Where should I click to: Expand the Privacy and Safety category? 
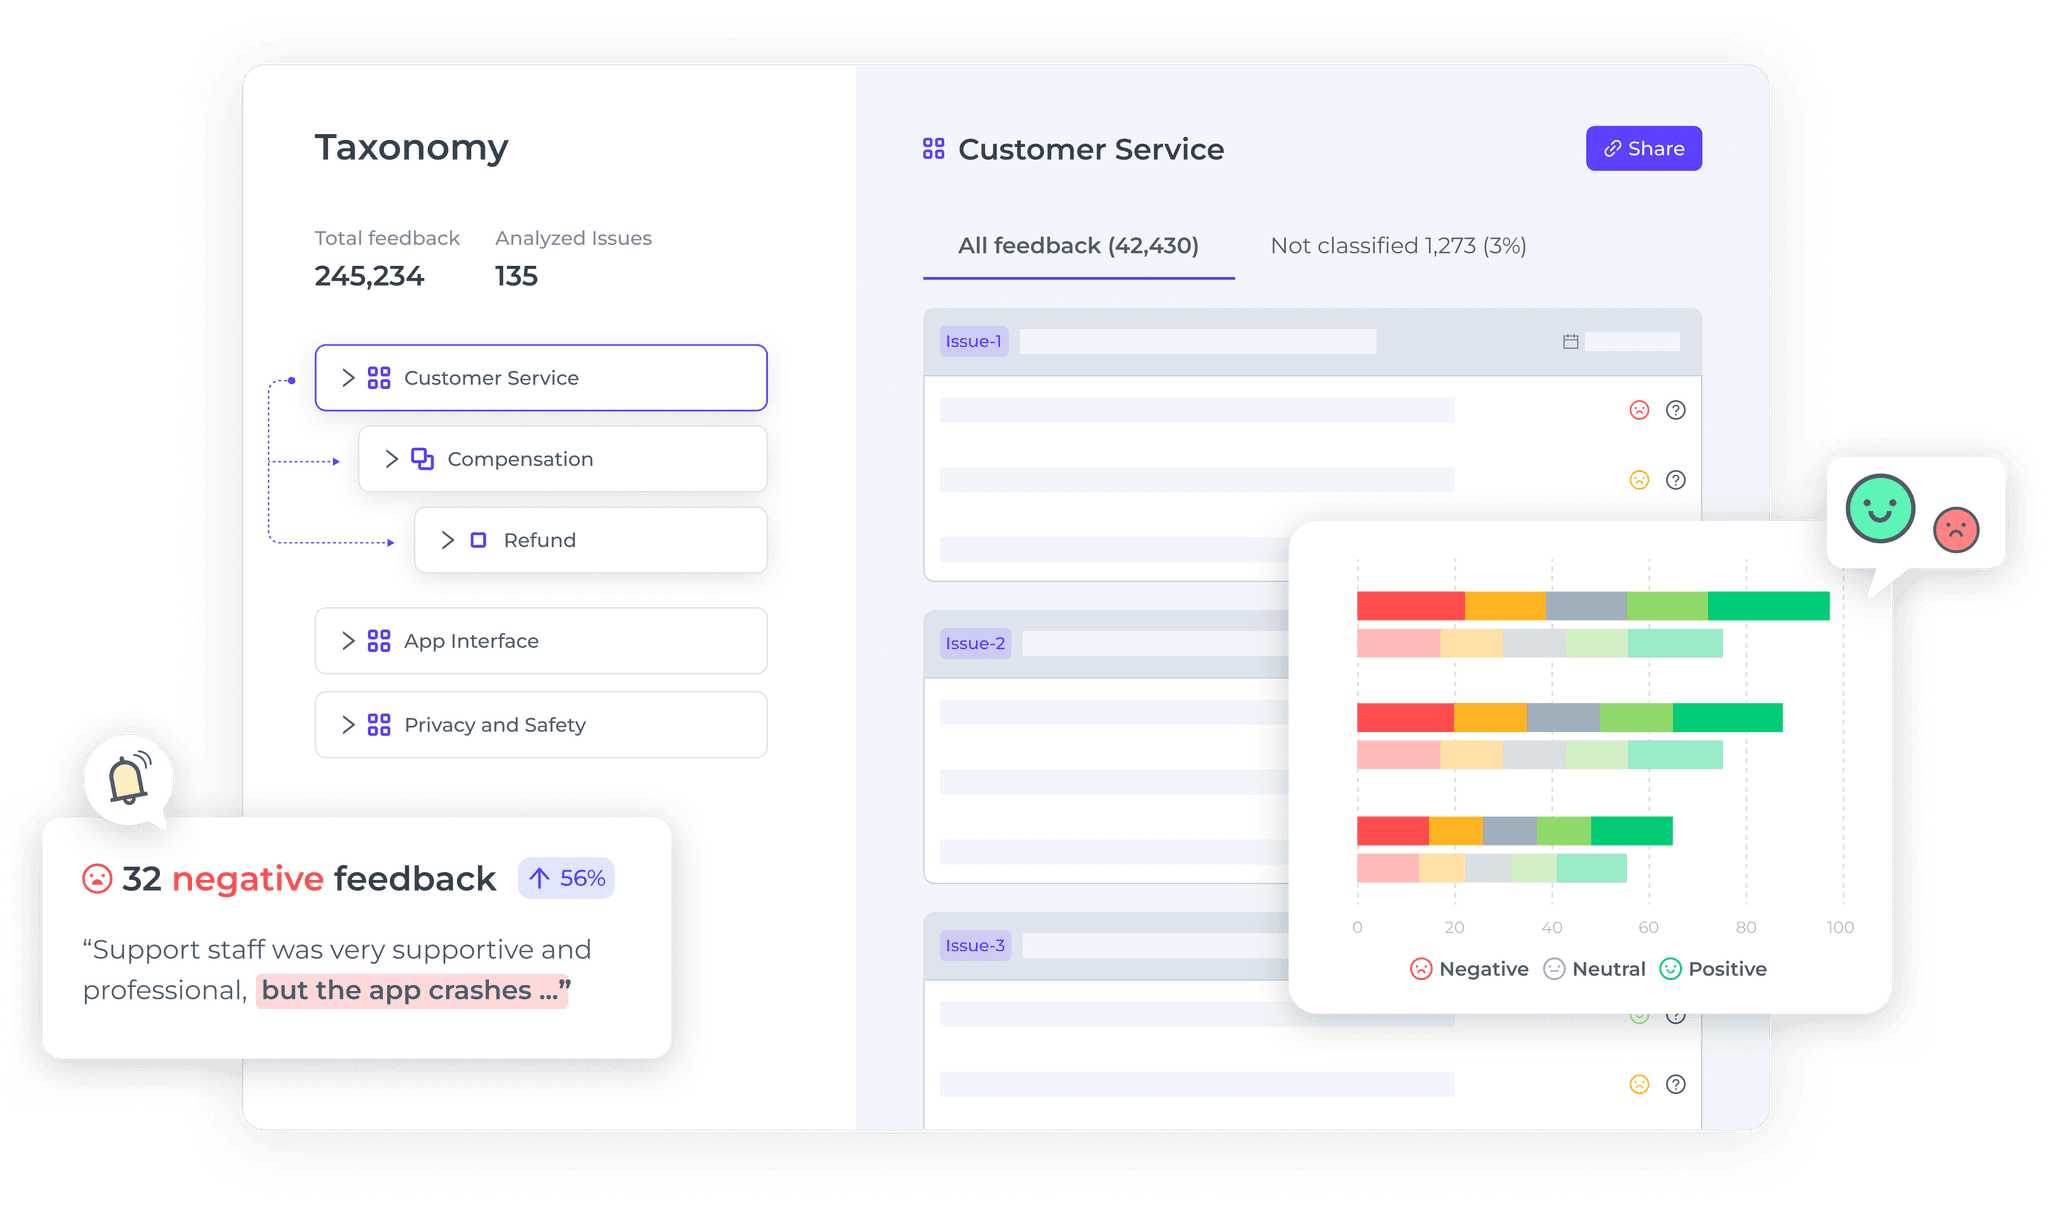pos(348,725)
